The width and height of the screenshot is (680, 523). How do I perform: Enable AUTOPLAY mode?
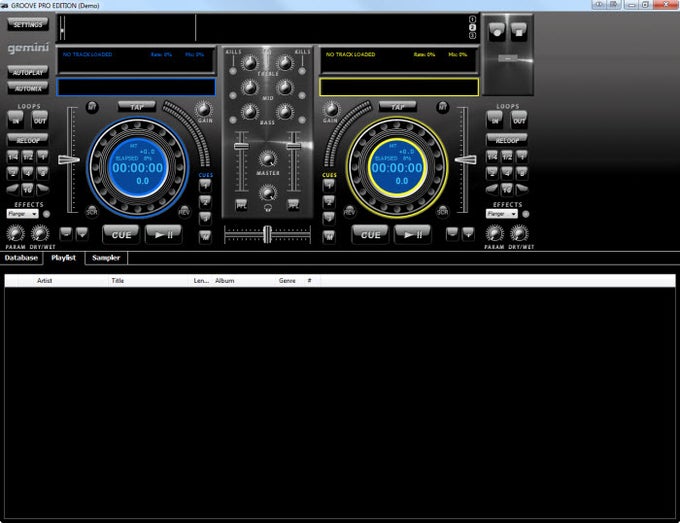click(28, 72)
